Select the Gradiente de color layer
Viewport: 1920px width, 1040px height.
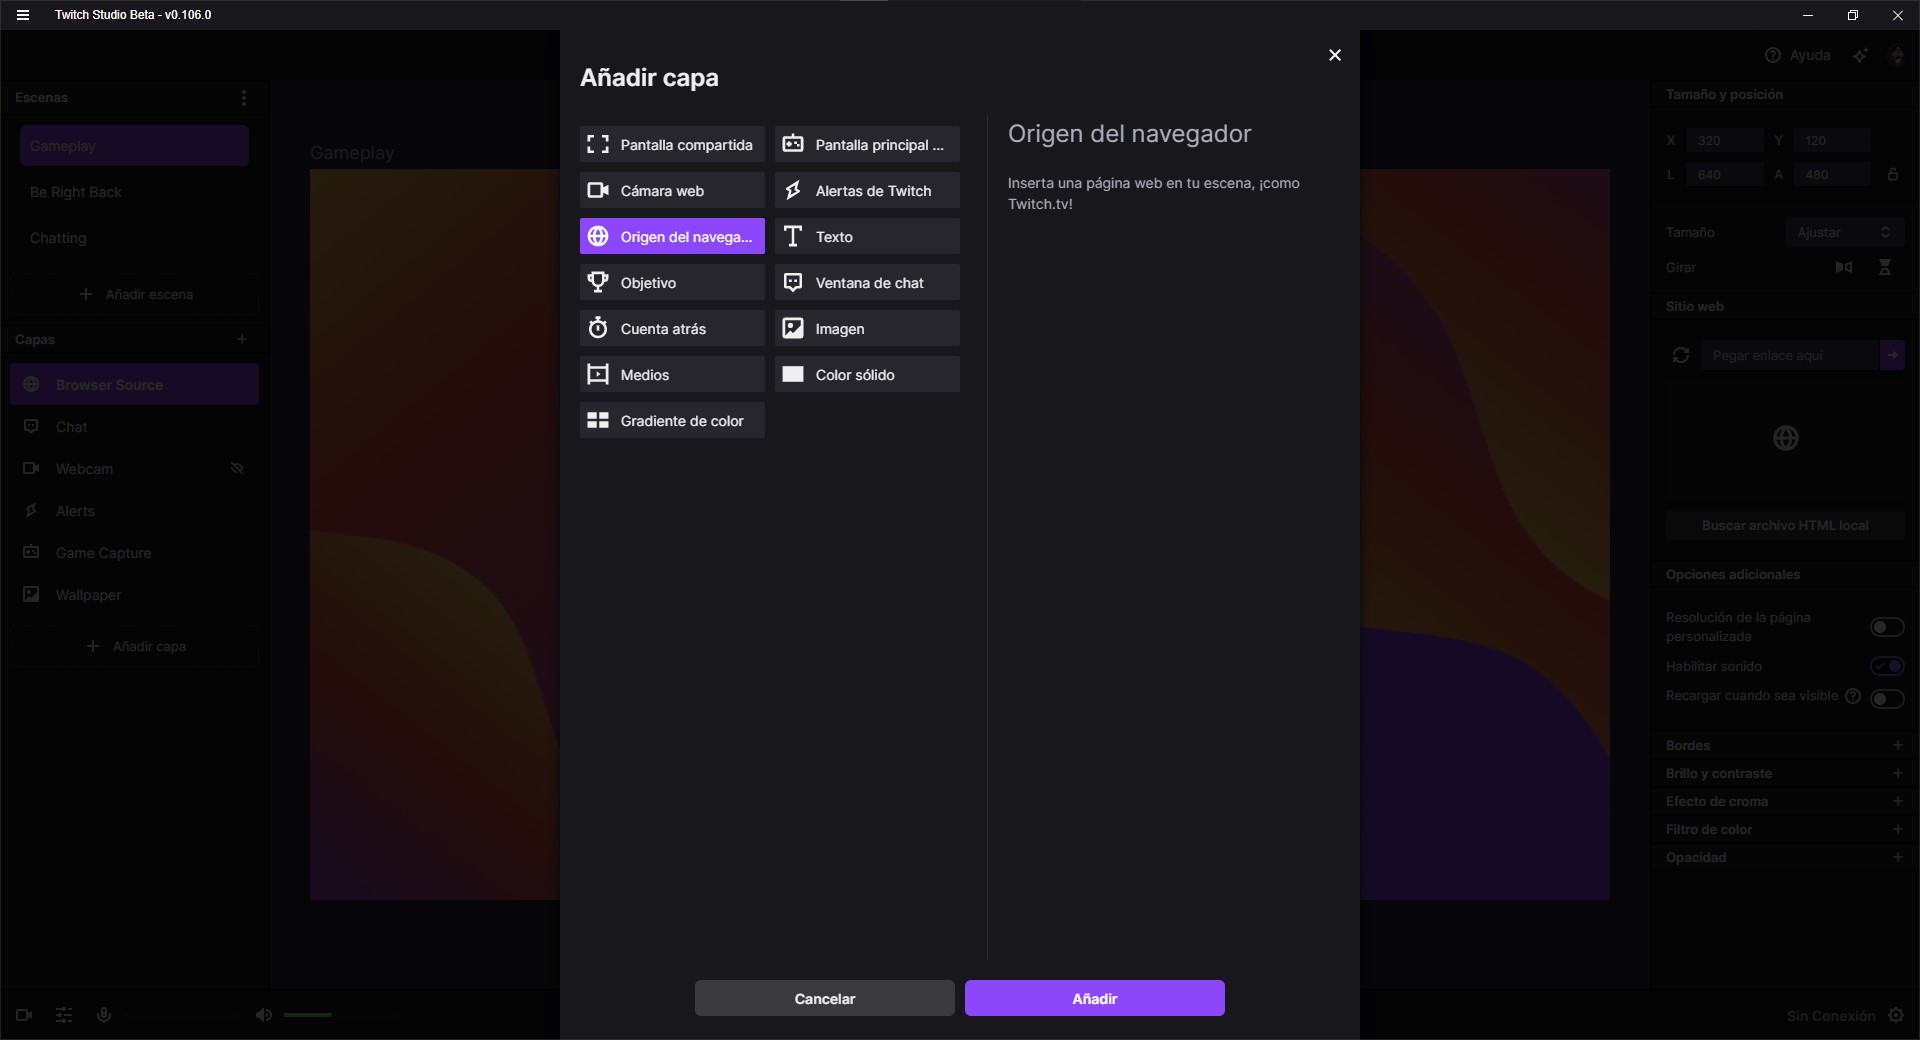(671, 420)
